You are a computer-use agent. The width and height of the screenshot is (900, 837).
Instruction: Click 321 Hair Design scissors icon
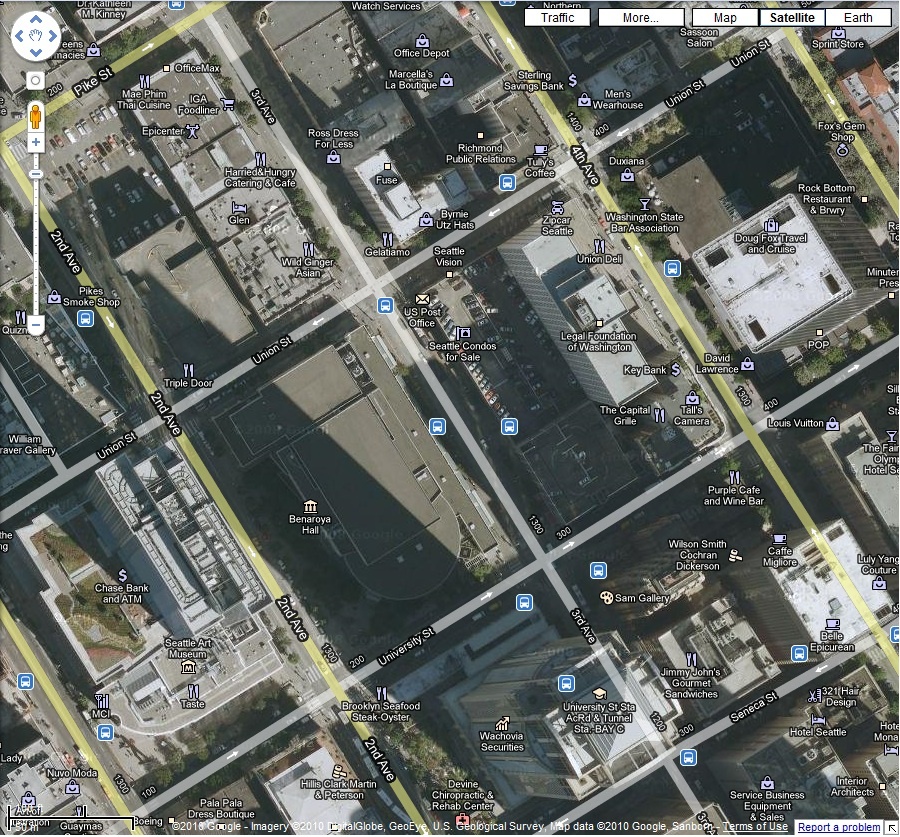tap(814, 696)
